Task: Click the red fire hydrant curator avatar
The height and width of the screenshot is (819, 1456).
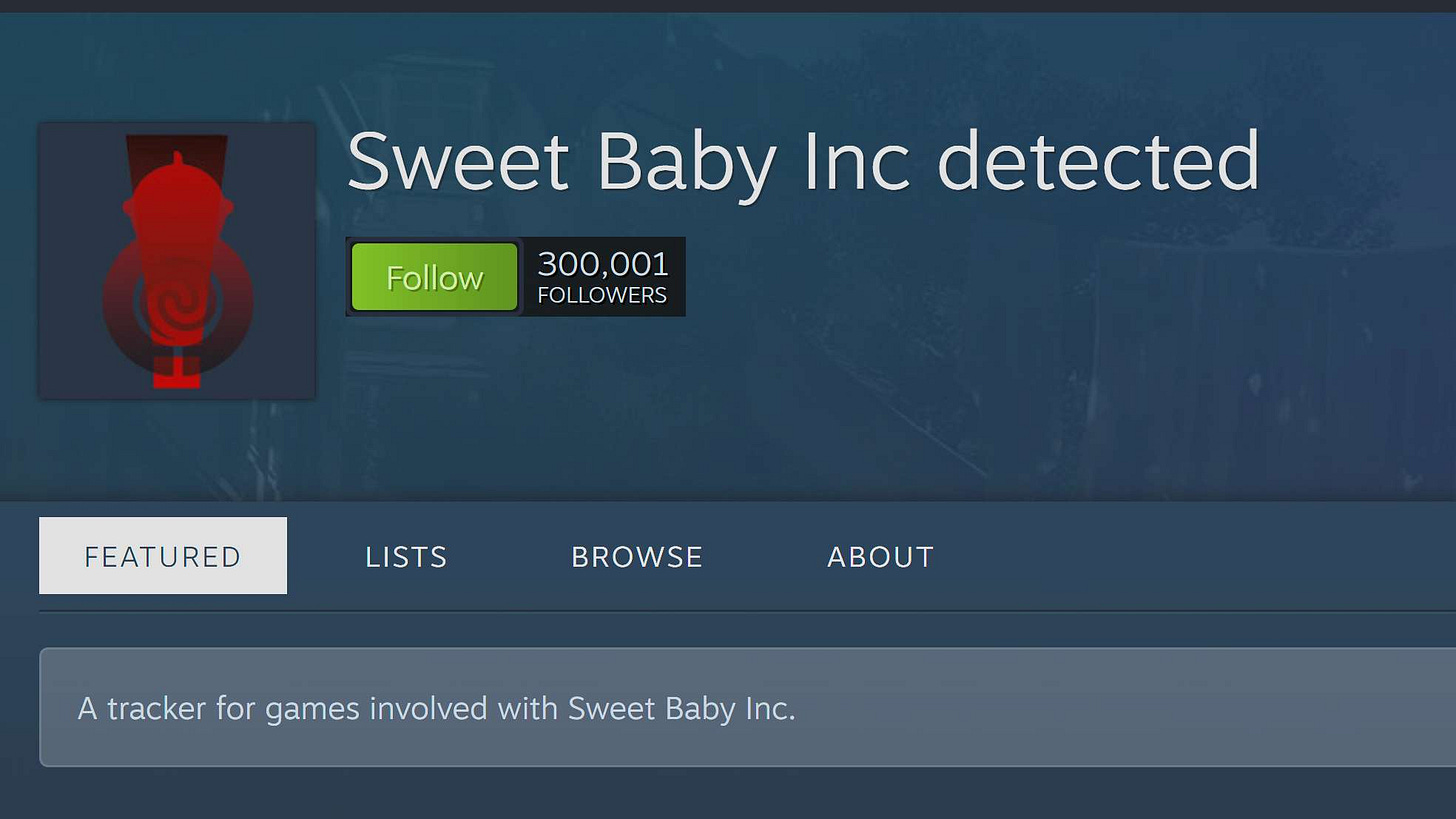Action: click(176, 260)
